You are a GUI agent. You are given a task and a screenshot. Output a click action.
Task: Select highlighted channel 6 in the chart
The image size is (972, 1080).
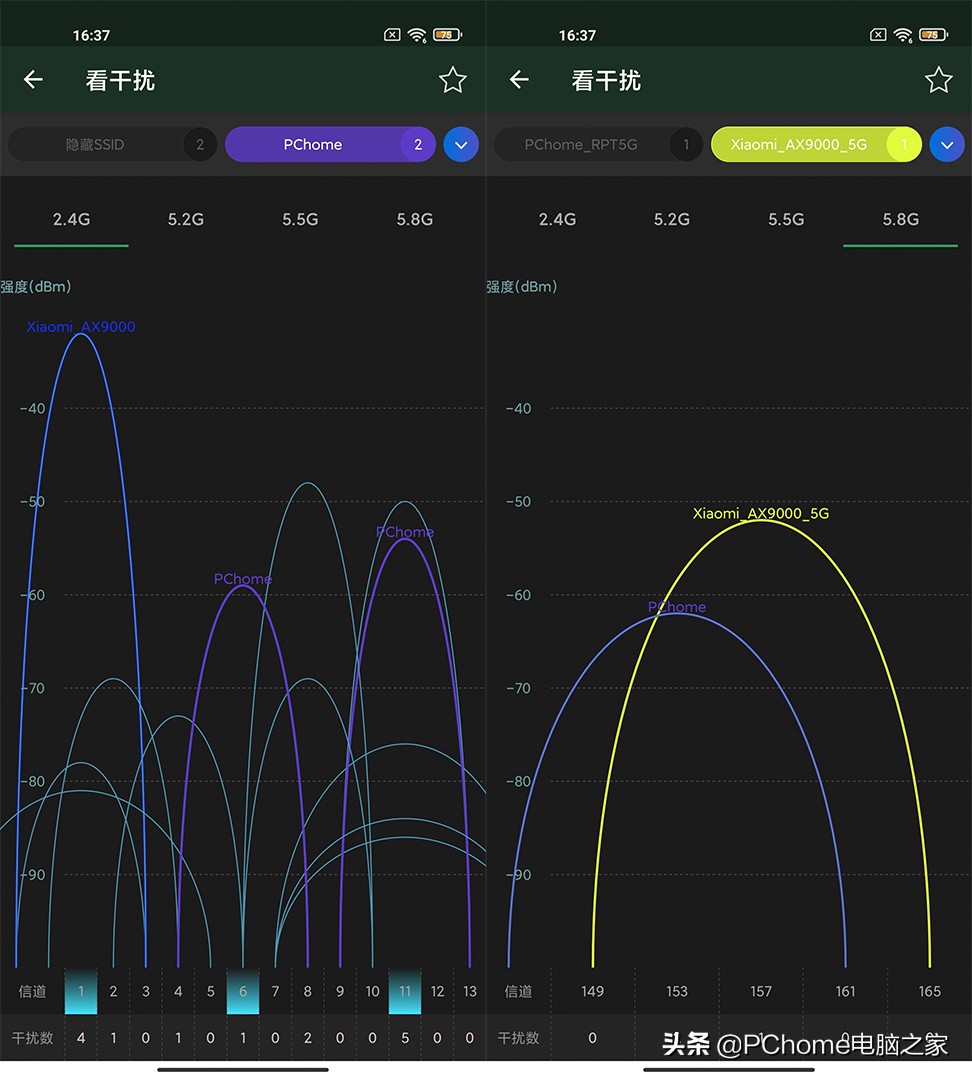(x=242, y=991)
